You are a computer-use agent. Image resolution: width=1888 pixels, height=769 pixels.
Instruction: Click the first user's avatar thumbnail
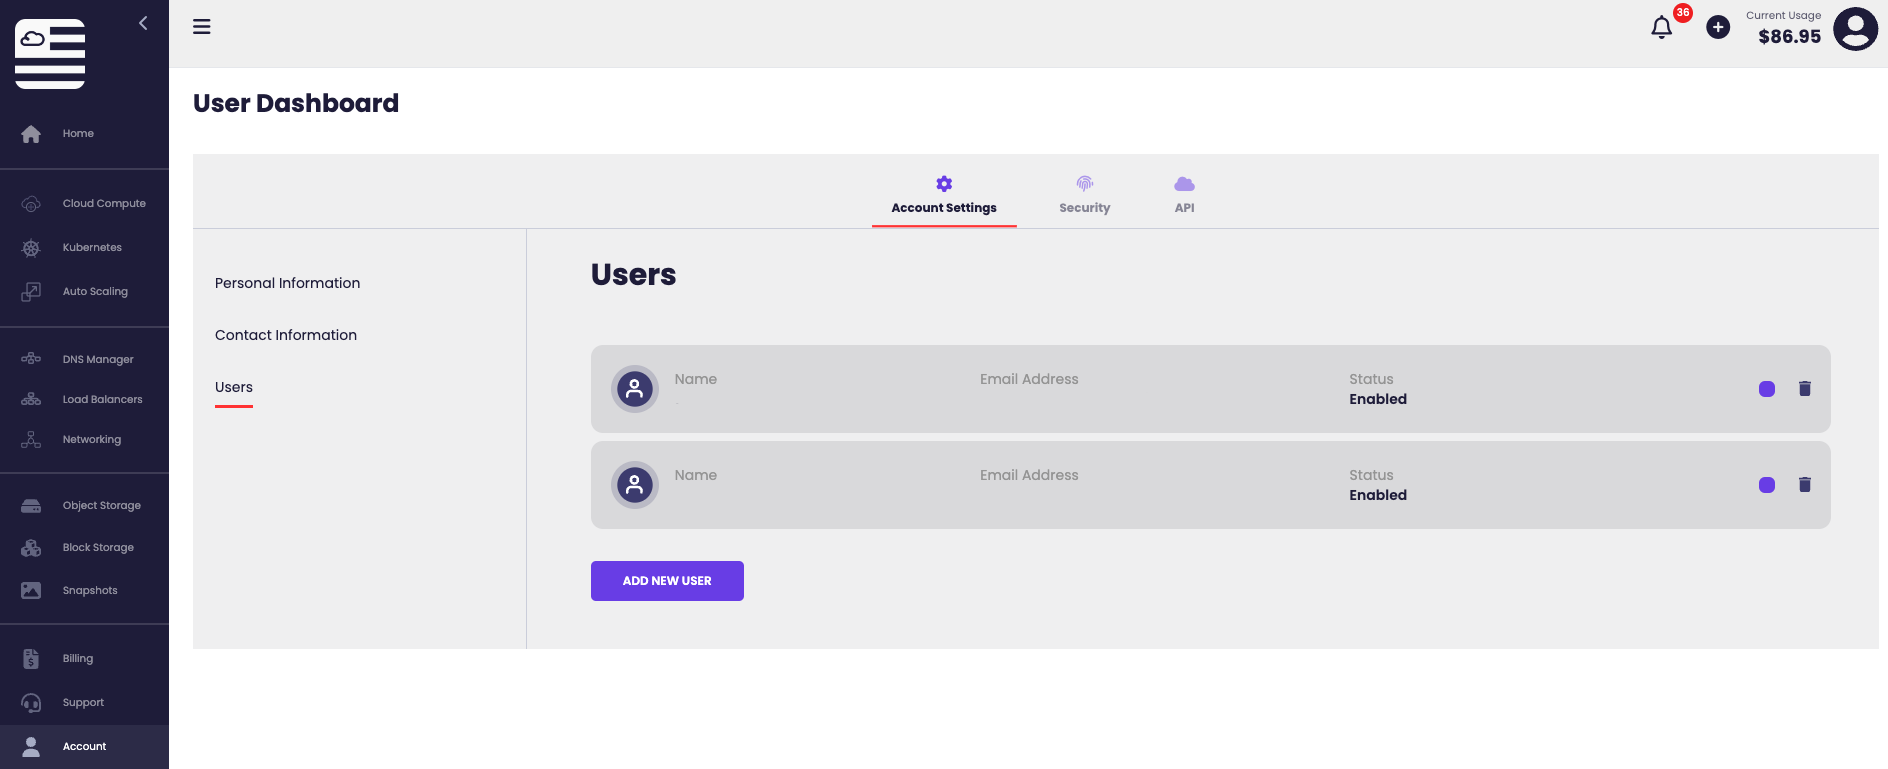(635, 389)
